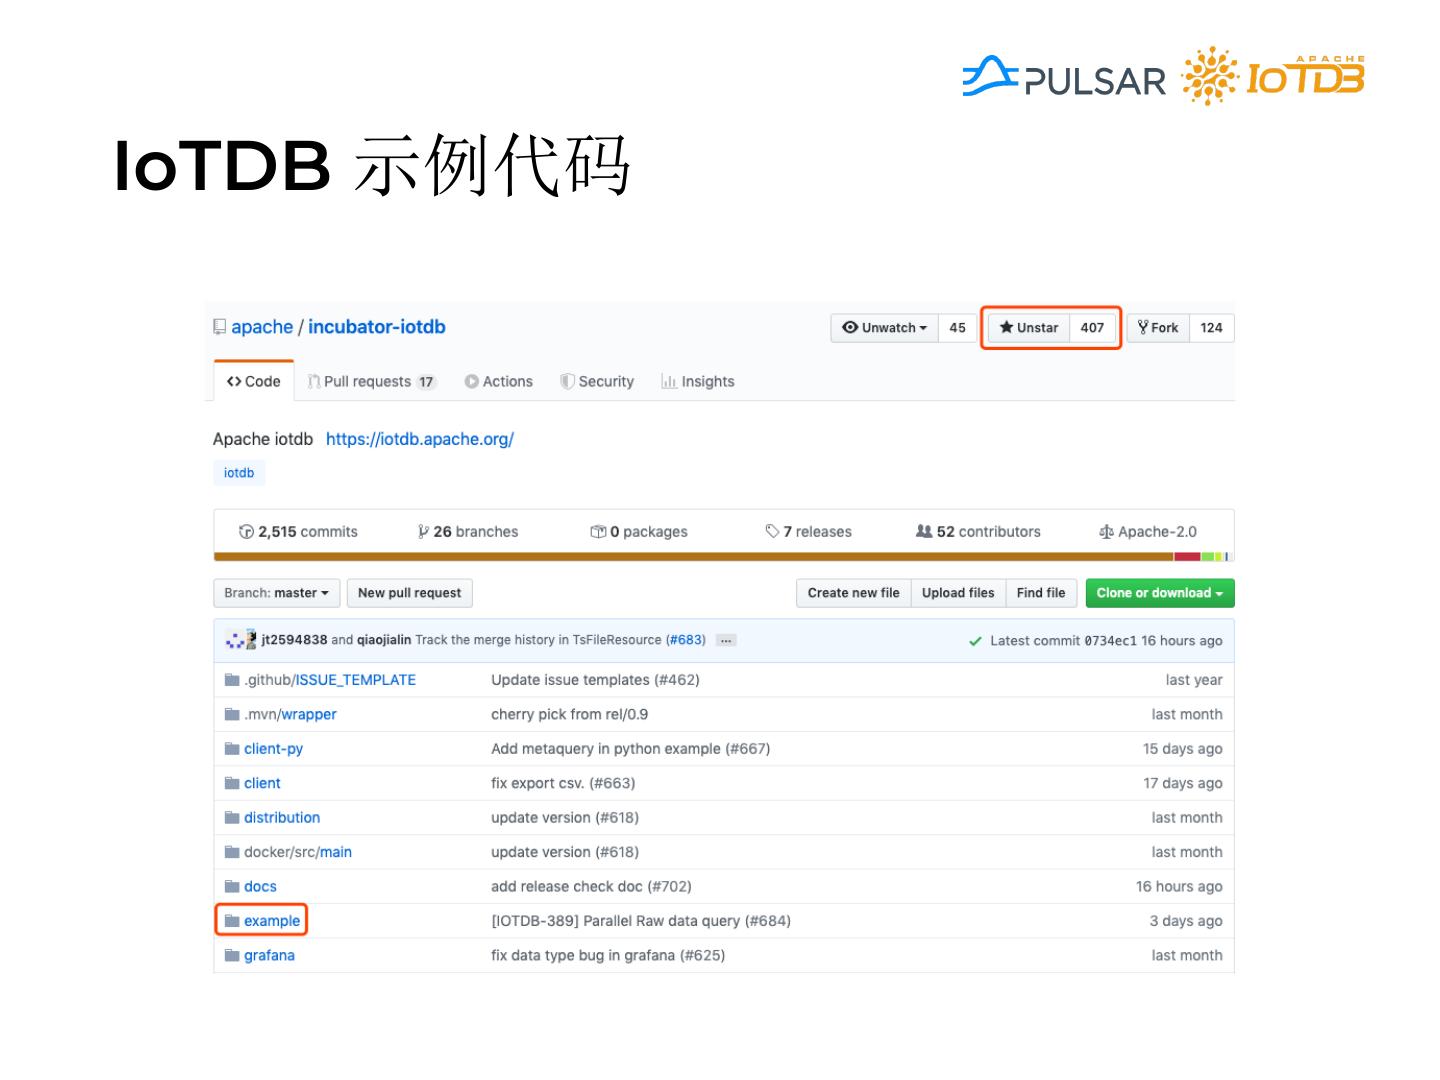The height and width of the screenshot is (1080, 1440).
Task: Select the Code tab
Action: (x=254, y=381)
